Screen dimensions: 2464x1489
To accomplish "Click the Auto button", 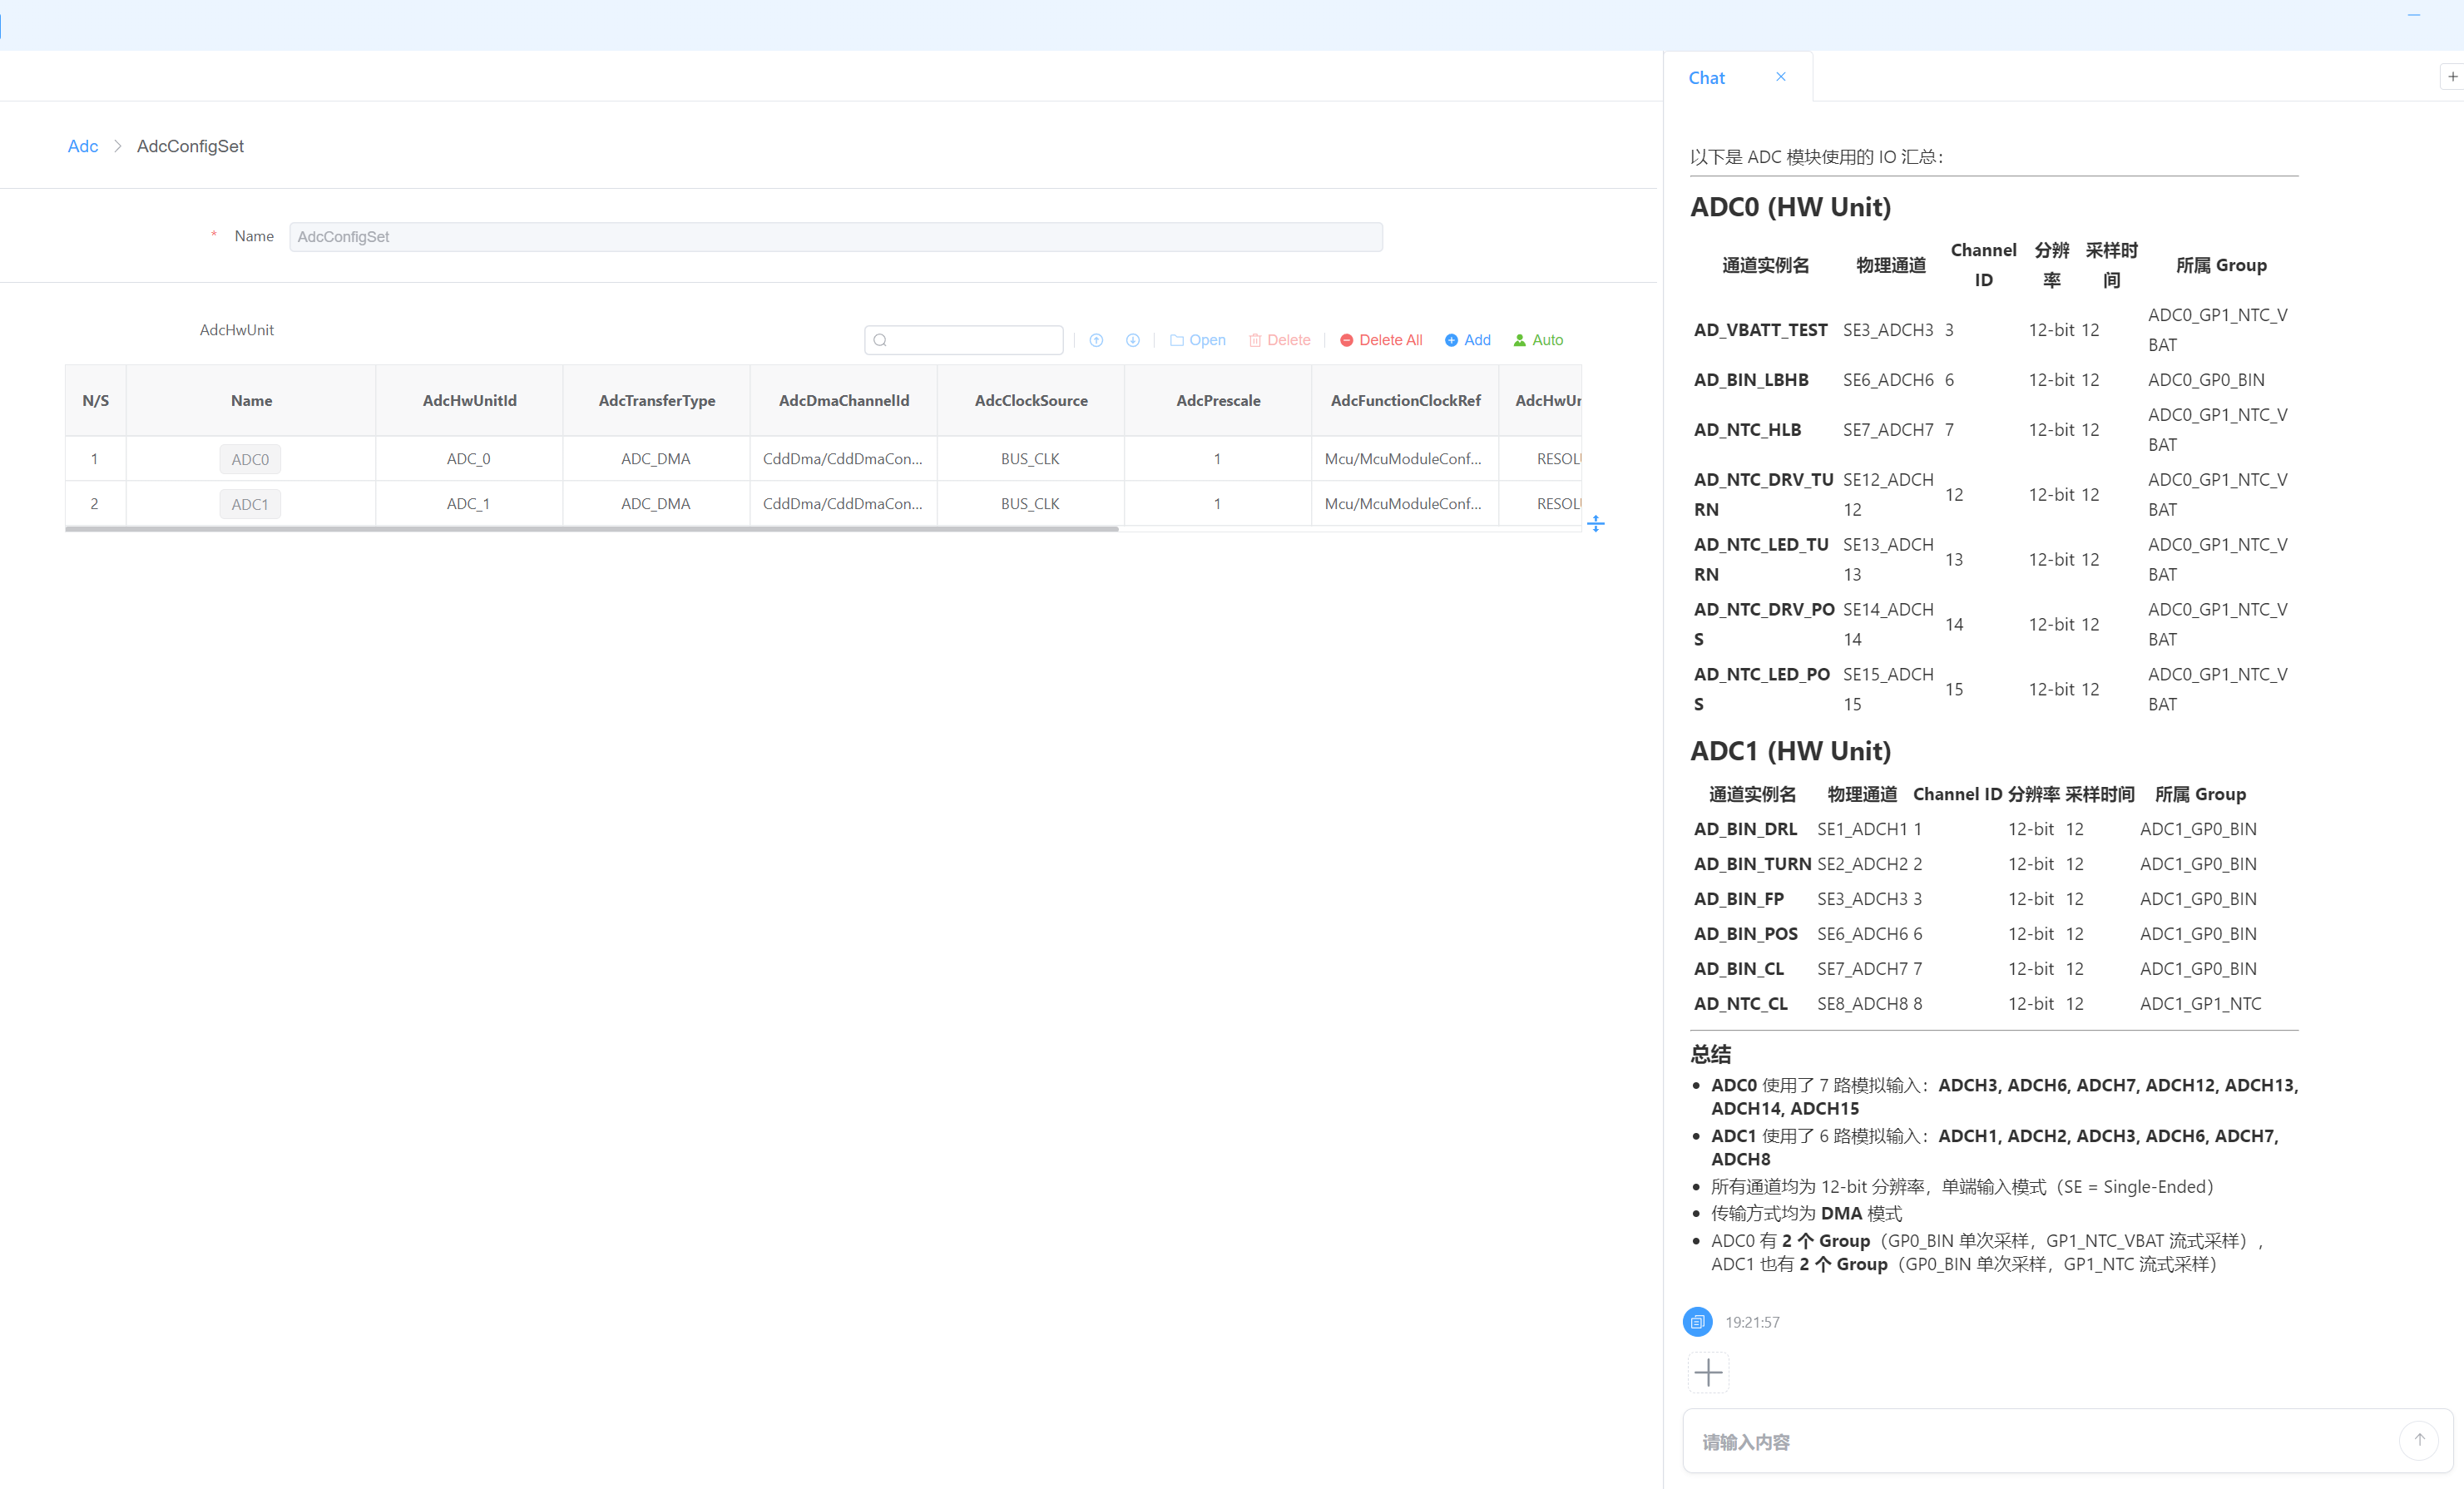I will [x=1538, y=340].
